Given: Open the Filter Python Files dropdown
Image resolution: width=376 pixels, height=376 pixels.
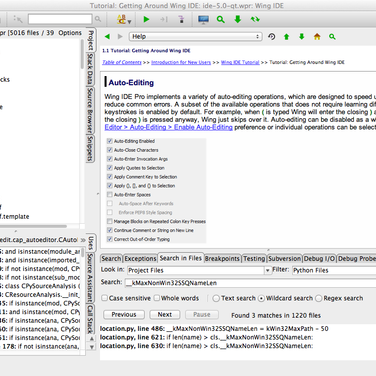Looking at the screenshot, I should pos(334,270).
